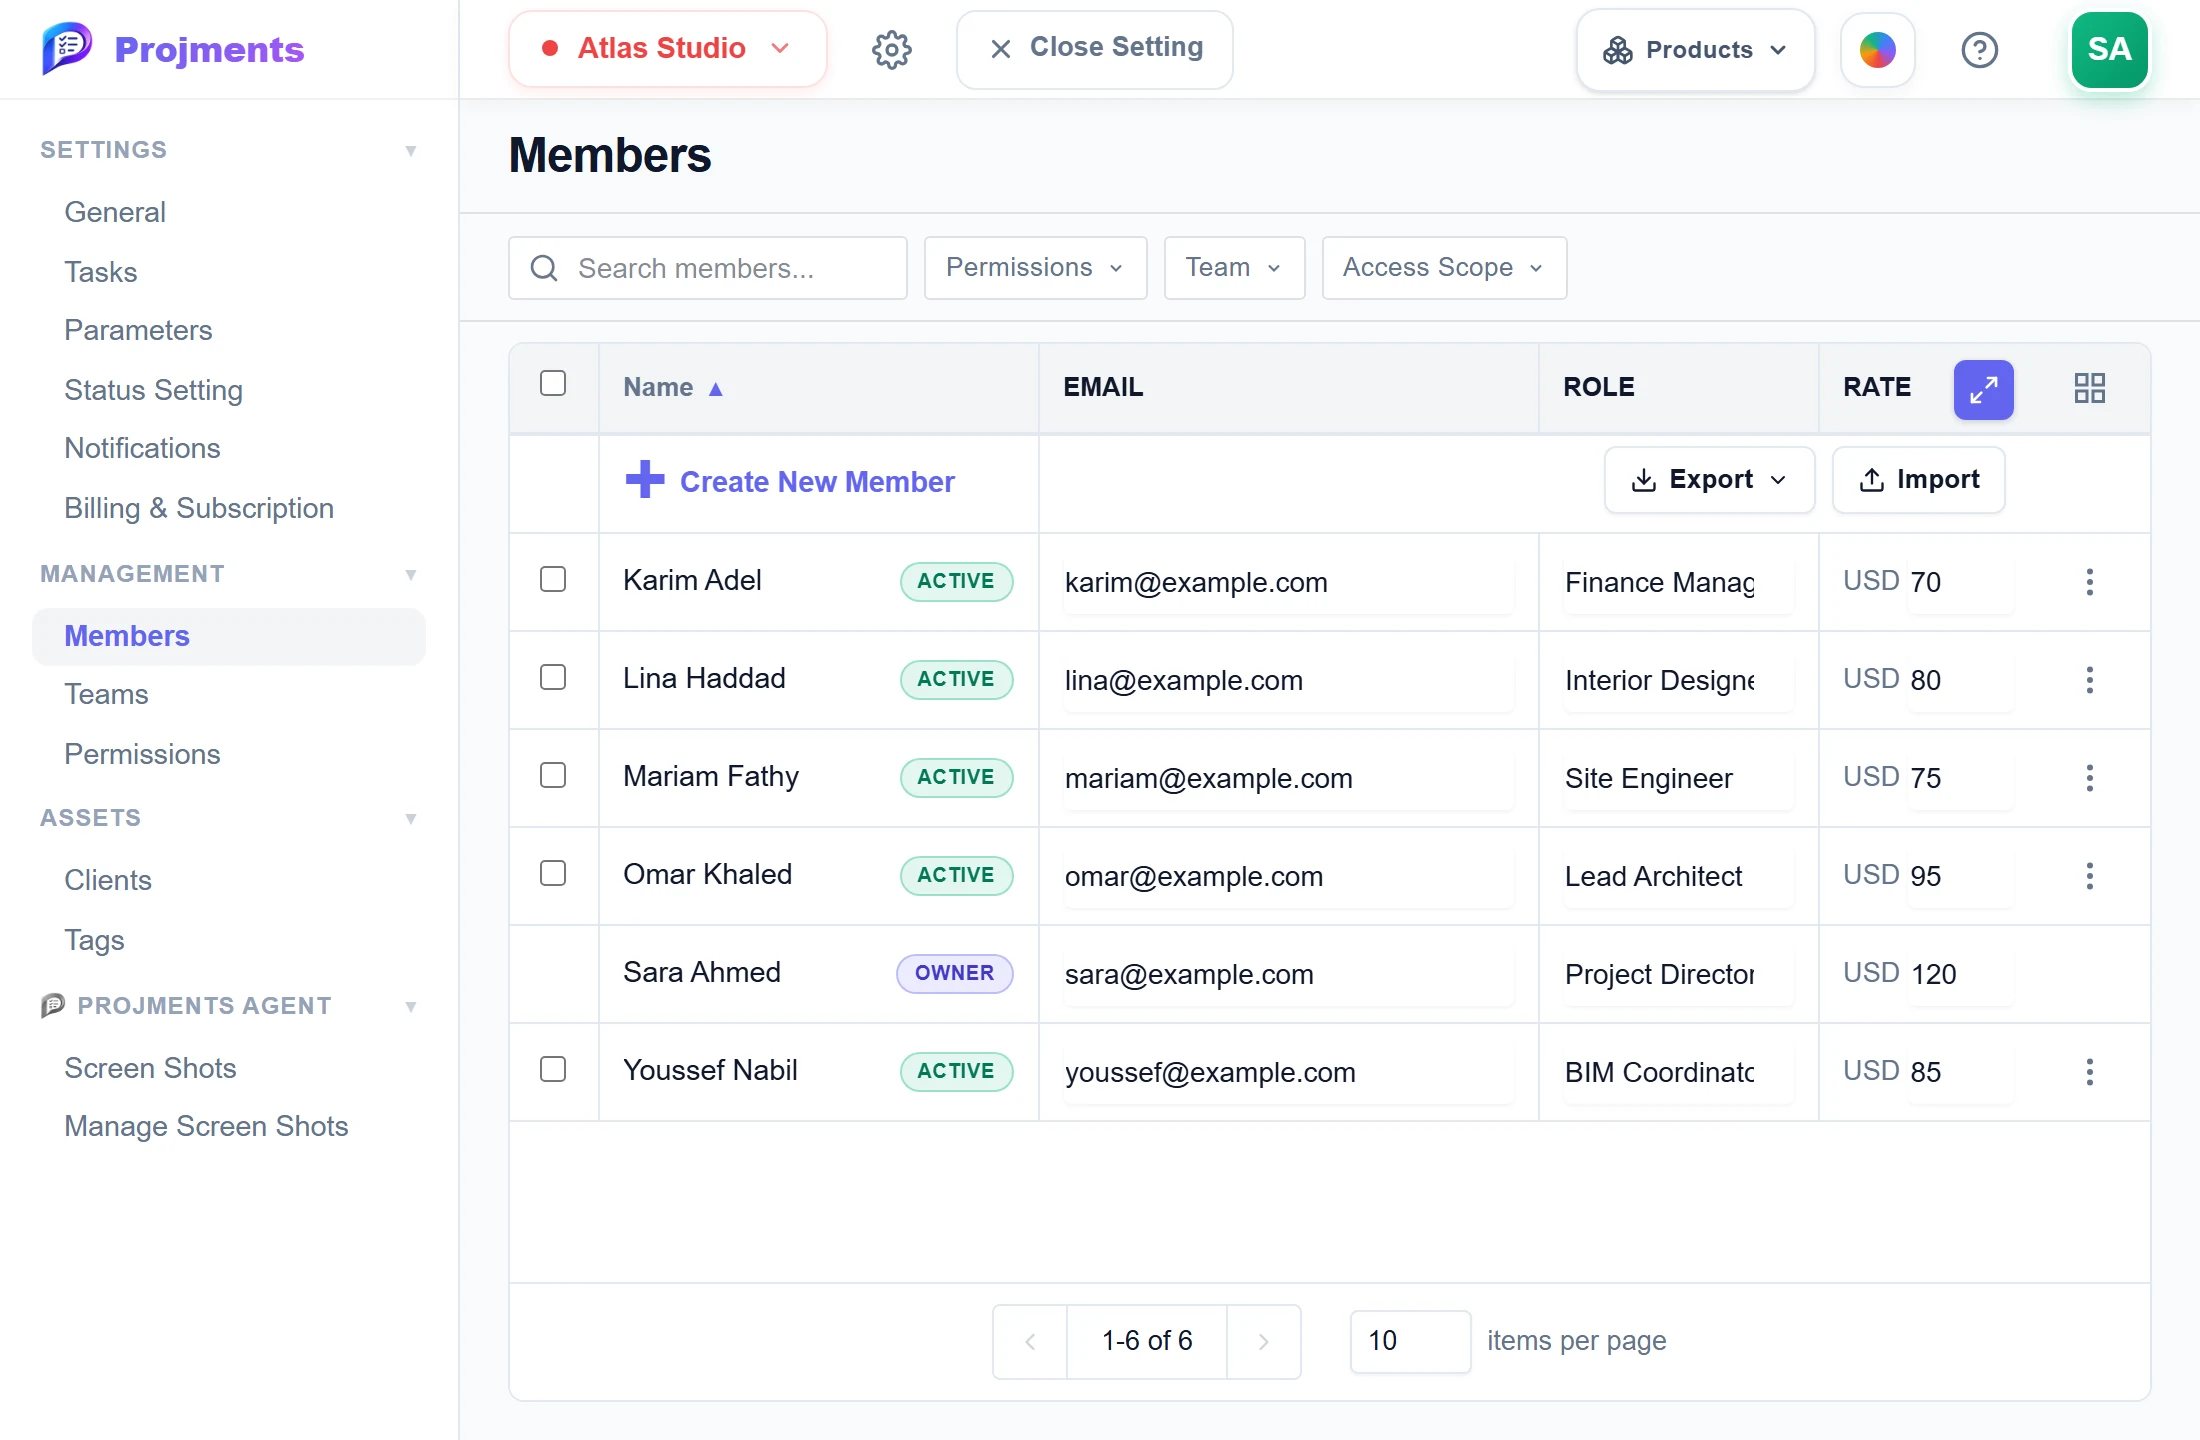Screen dimensions: 2200x1440
Task: Open Billing & Subscription in sidebar
Action: (199, 508)
